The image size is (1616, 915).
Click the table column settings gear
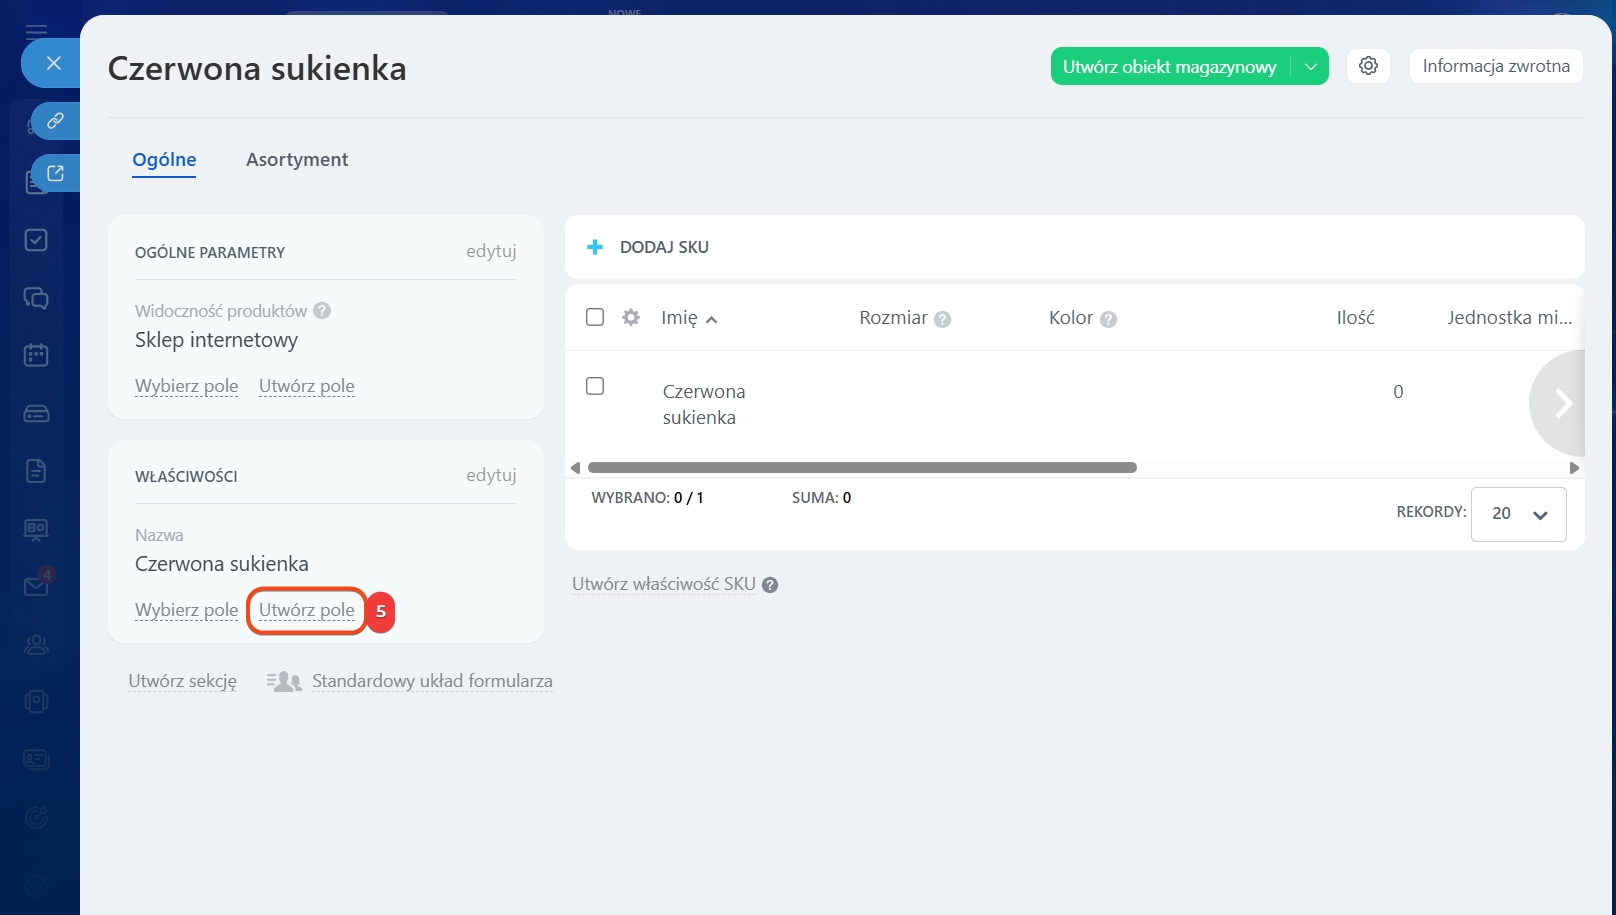[x=631, y=317]
